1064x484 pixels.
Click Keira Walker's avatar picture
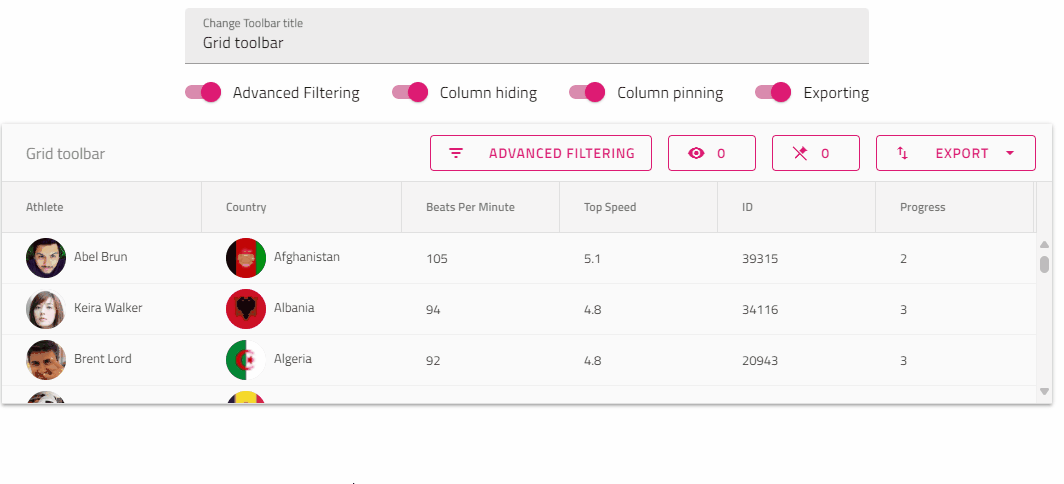click(x=46, y=309)
